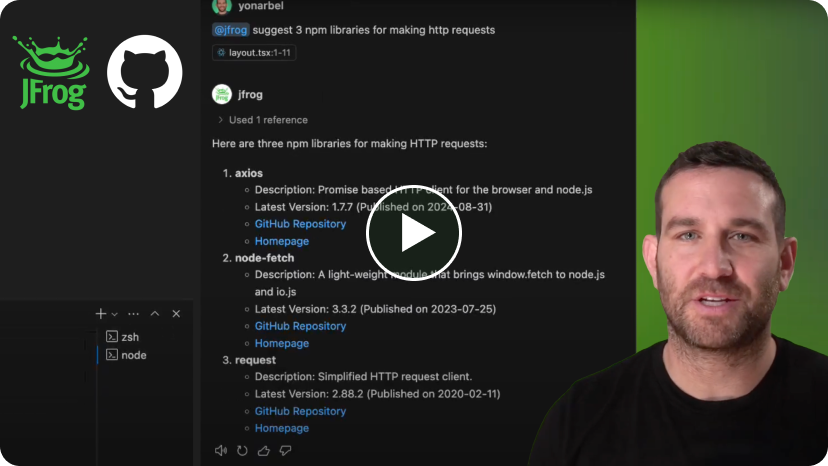Play the JFrog demo video
828x466 pixels.
click(x=413, y=233)
